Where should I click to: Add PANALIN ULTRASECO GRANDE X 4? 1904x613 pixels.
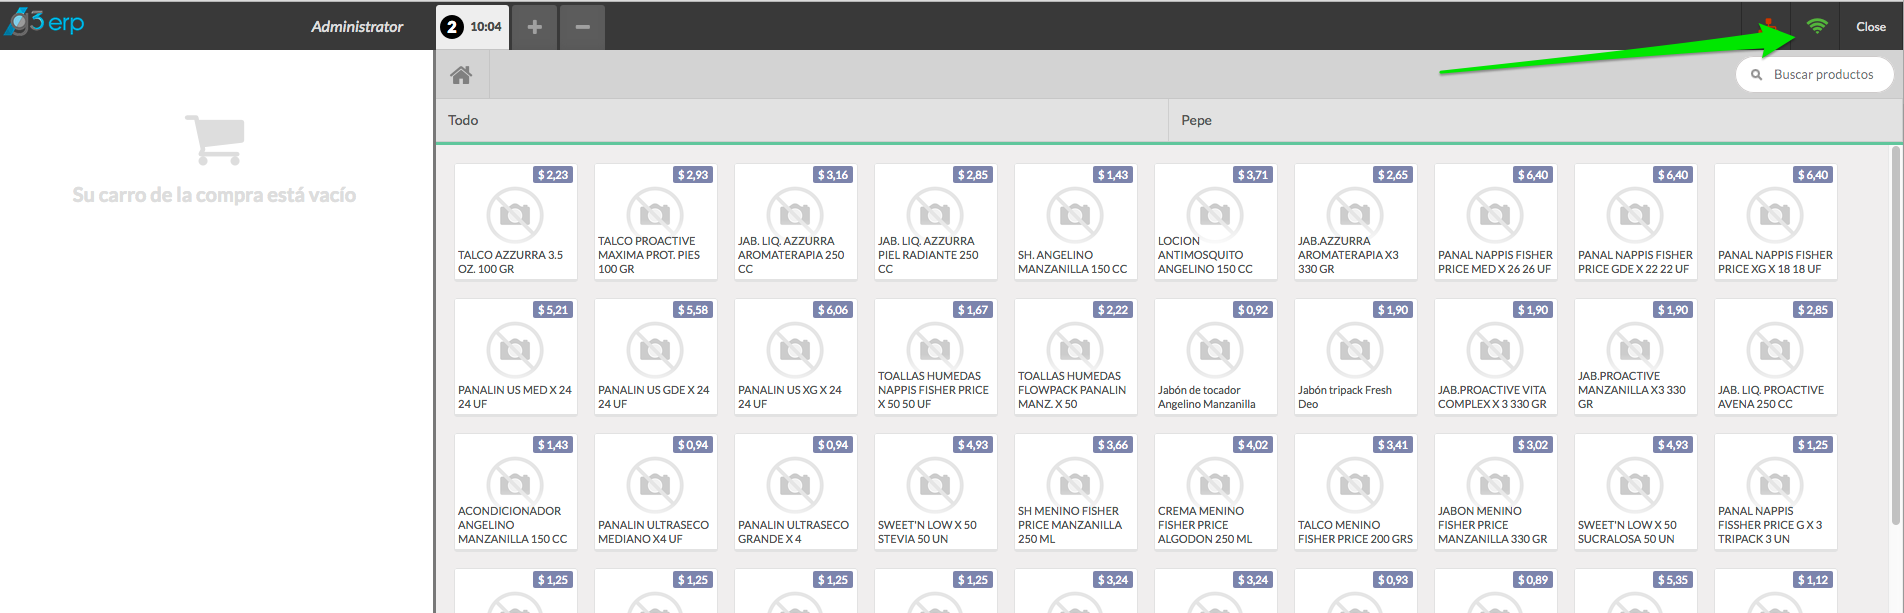[x=795, y=492]
